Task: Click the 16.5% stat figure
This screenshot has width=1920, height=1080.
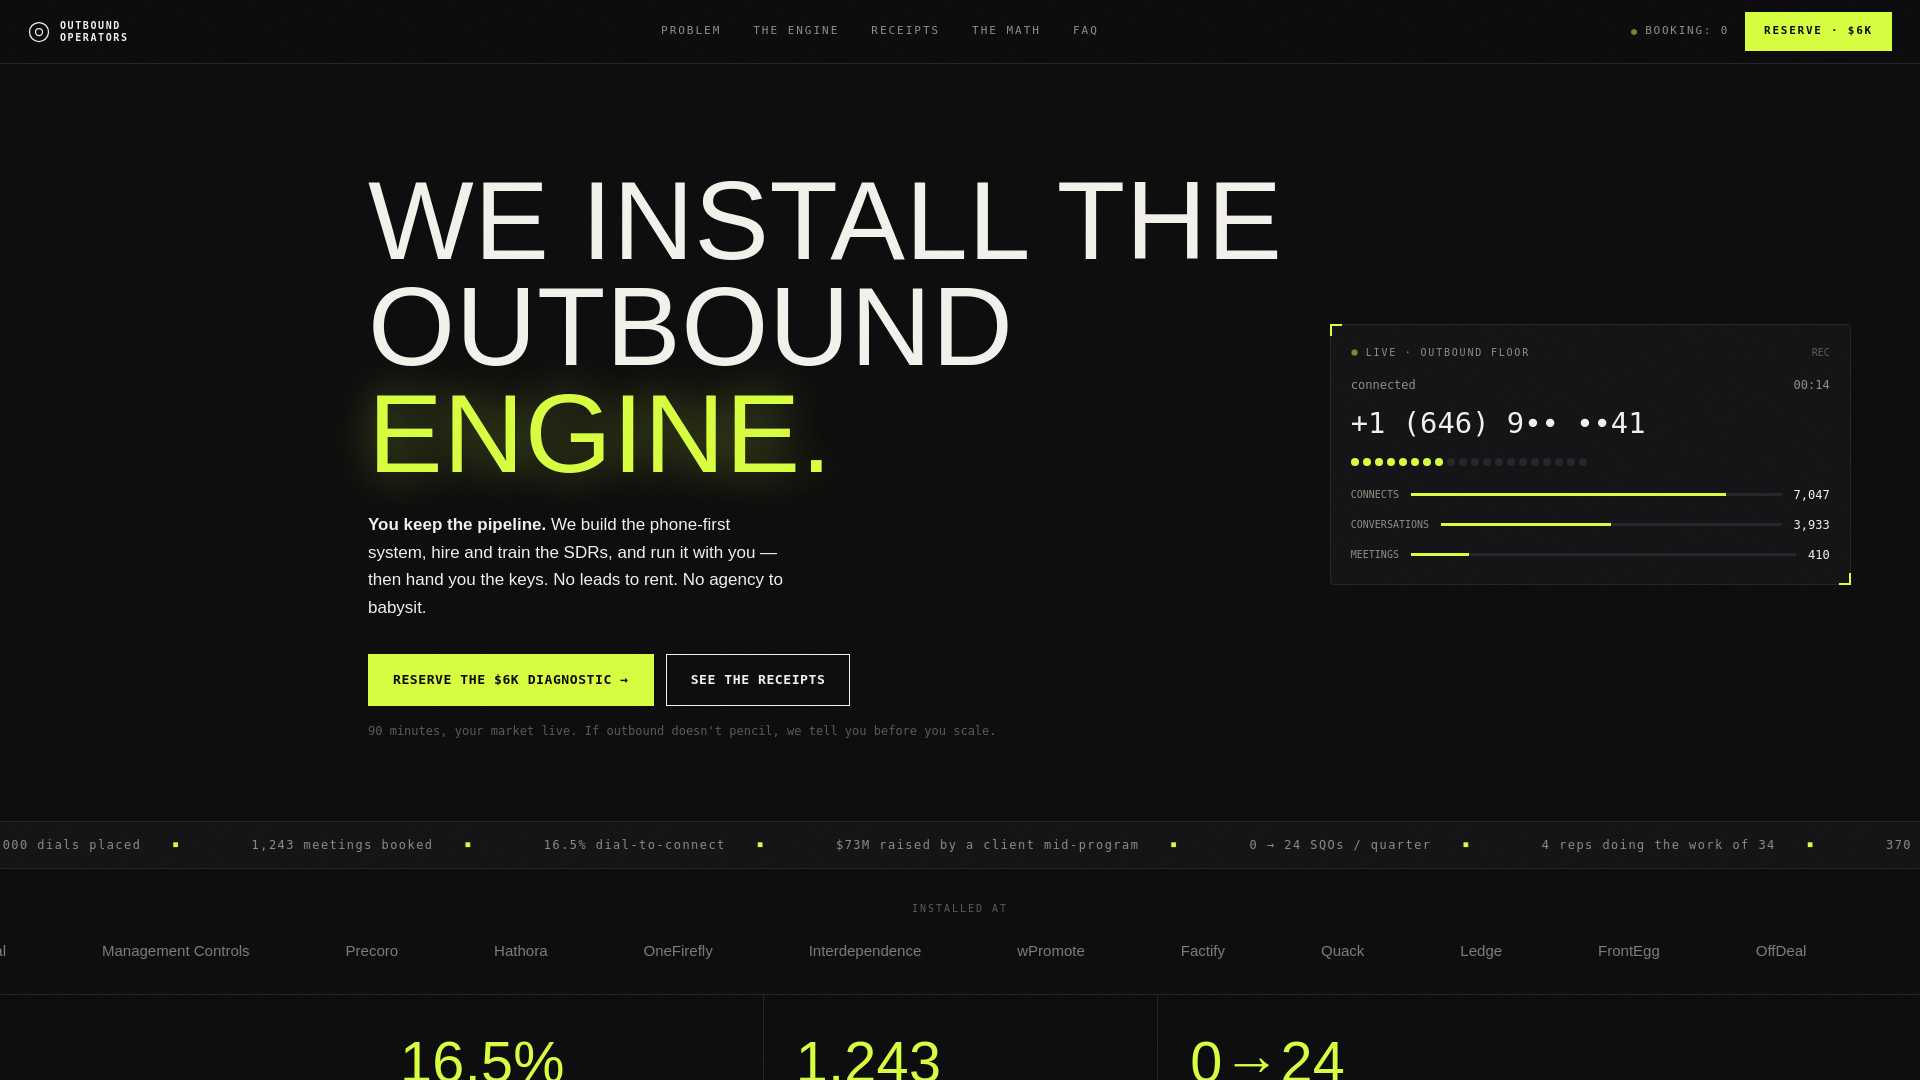Action: (482, 1058)
